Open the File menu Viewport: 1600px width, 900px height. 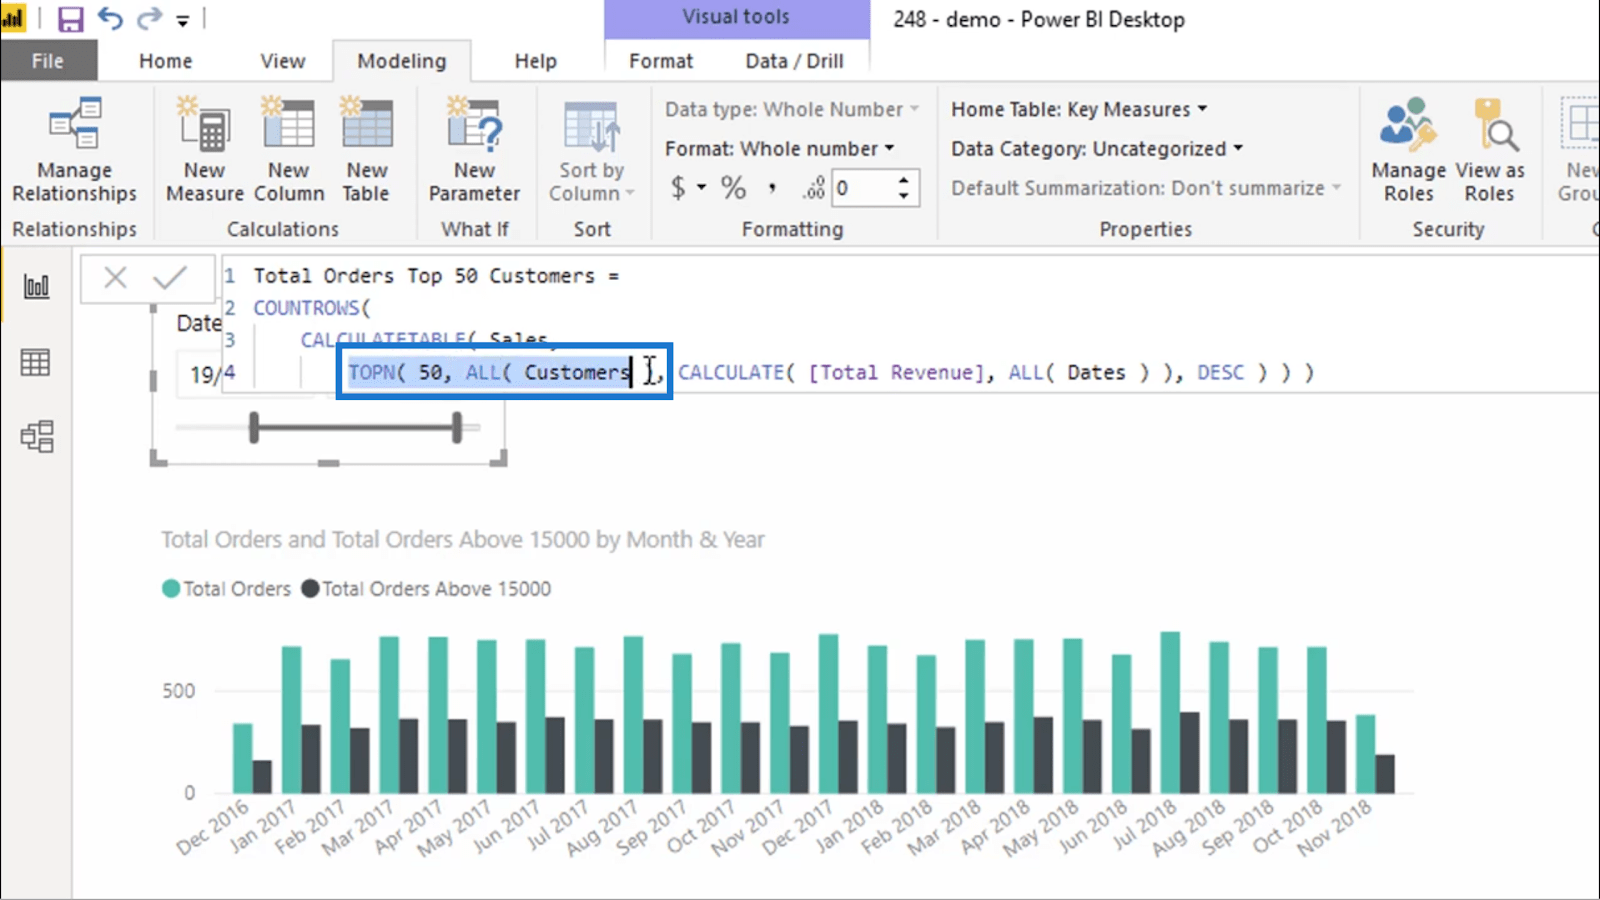pyautogui.click(x=48, y=61)
